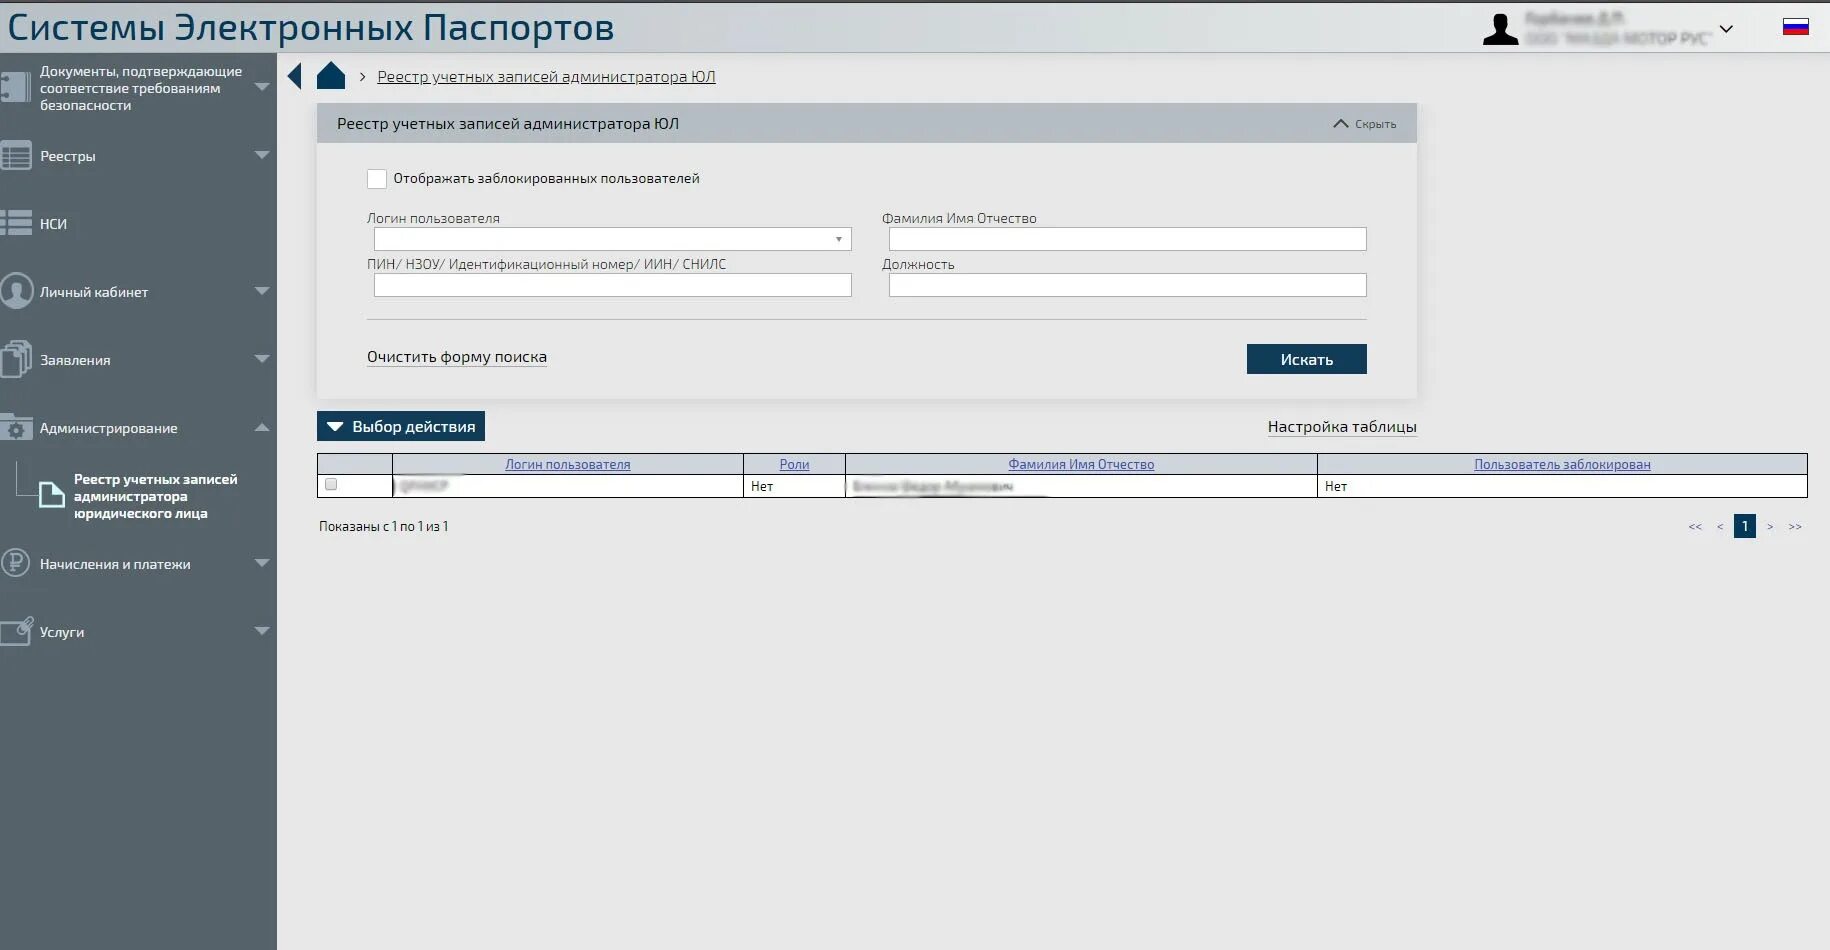This screenshot has height=950, width=1830.
Task: Click the Личный кабинет person icon
Action: tap(16, 291)
